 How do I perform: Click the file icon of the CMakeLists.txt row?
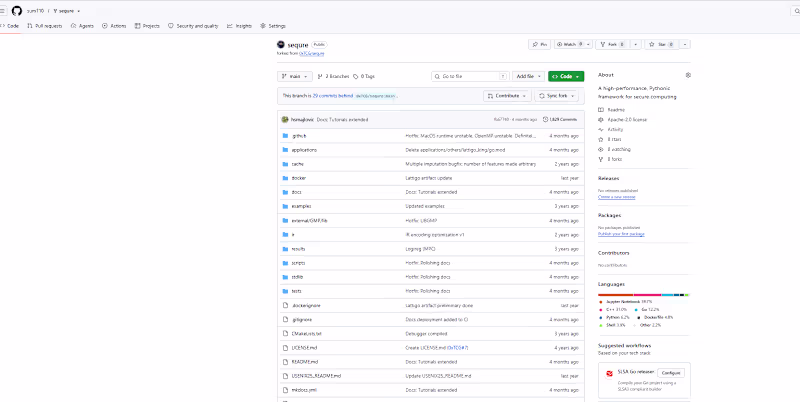[285, 334]
